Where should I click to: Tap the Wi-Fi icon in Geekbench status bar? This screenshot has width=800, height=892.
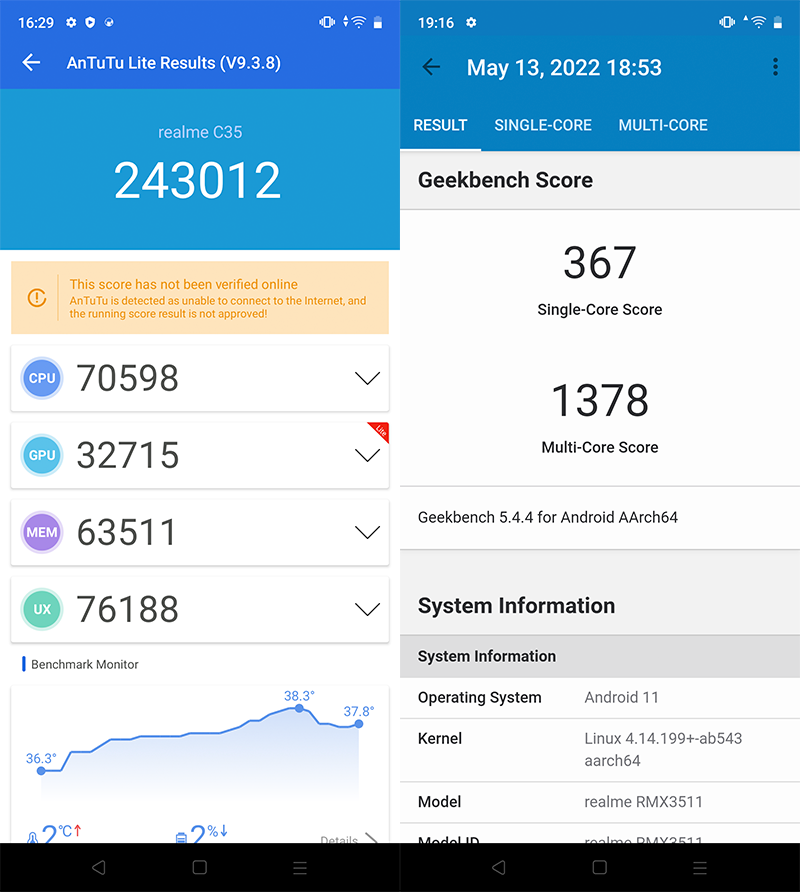click(x=758, y=22)
